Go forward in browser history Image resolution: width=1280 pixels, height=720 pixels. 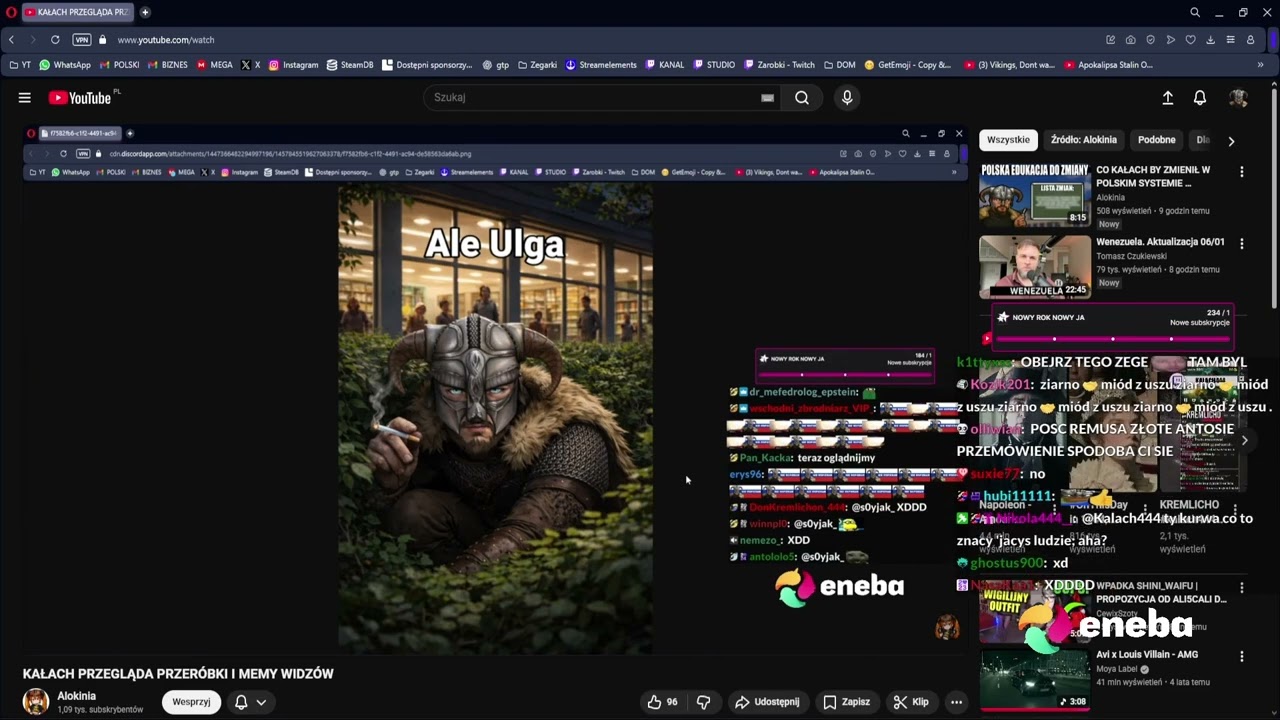(32, 40)
